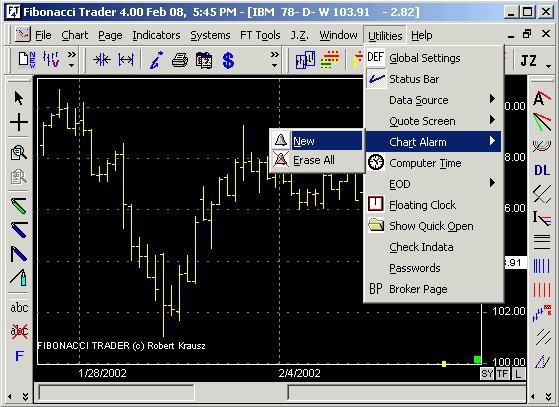559x407 pixels.
Task: Toggle the SY button below chart
Action: tap(487, 374)
